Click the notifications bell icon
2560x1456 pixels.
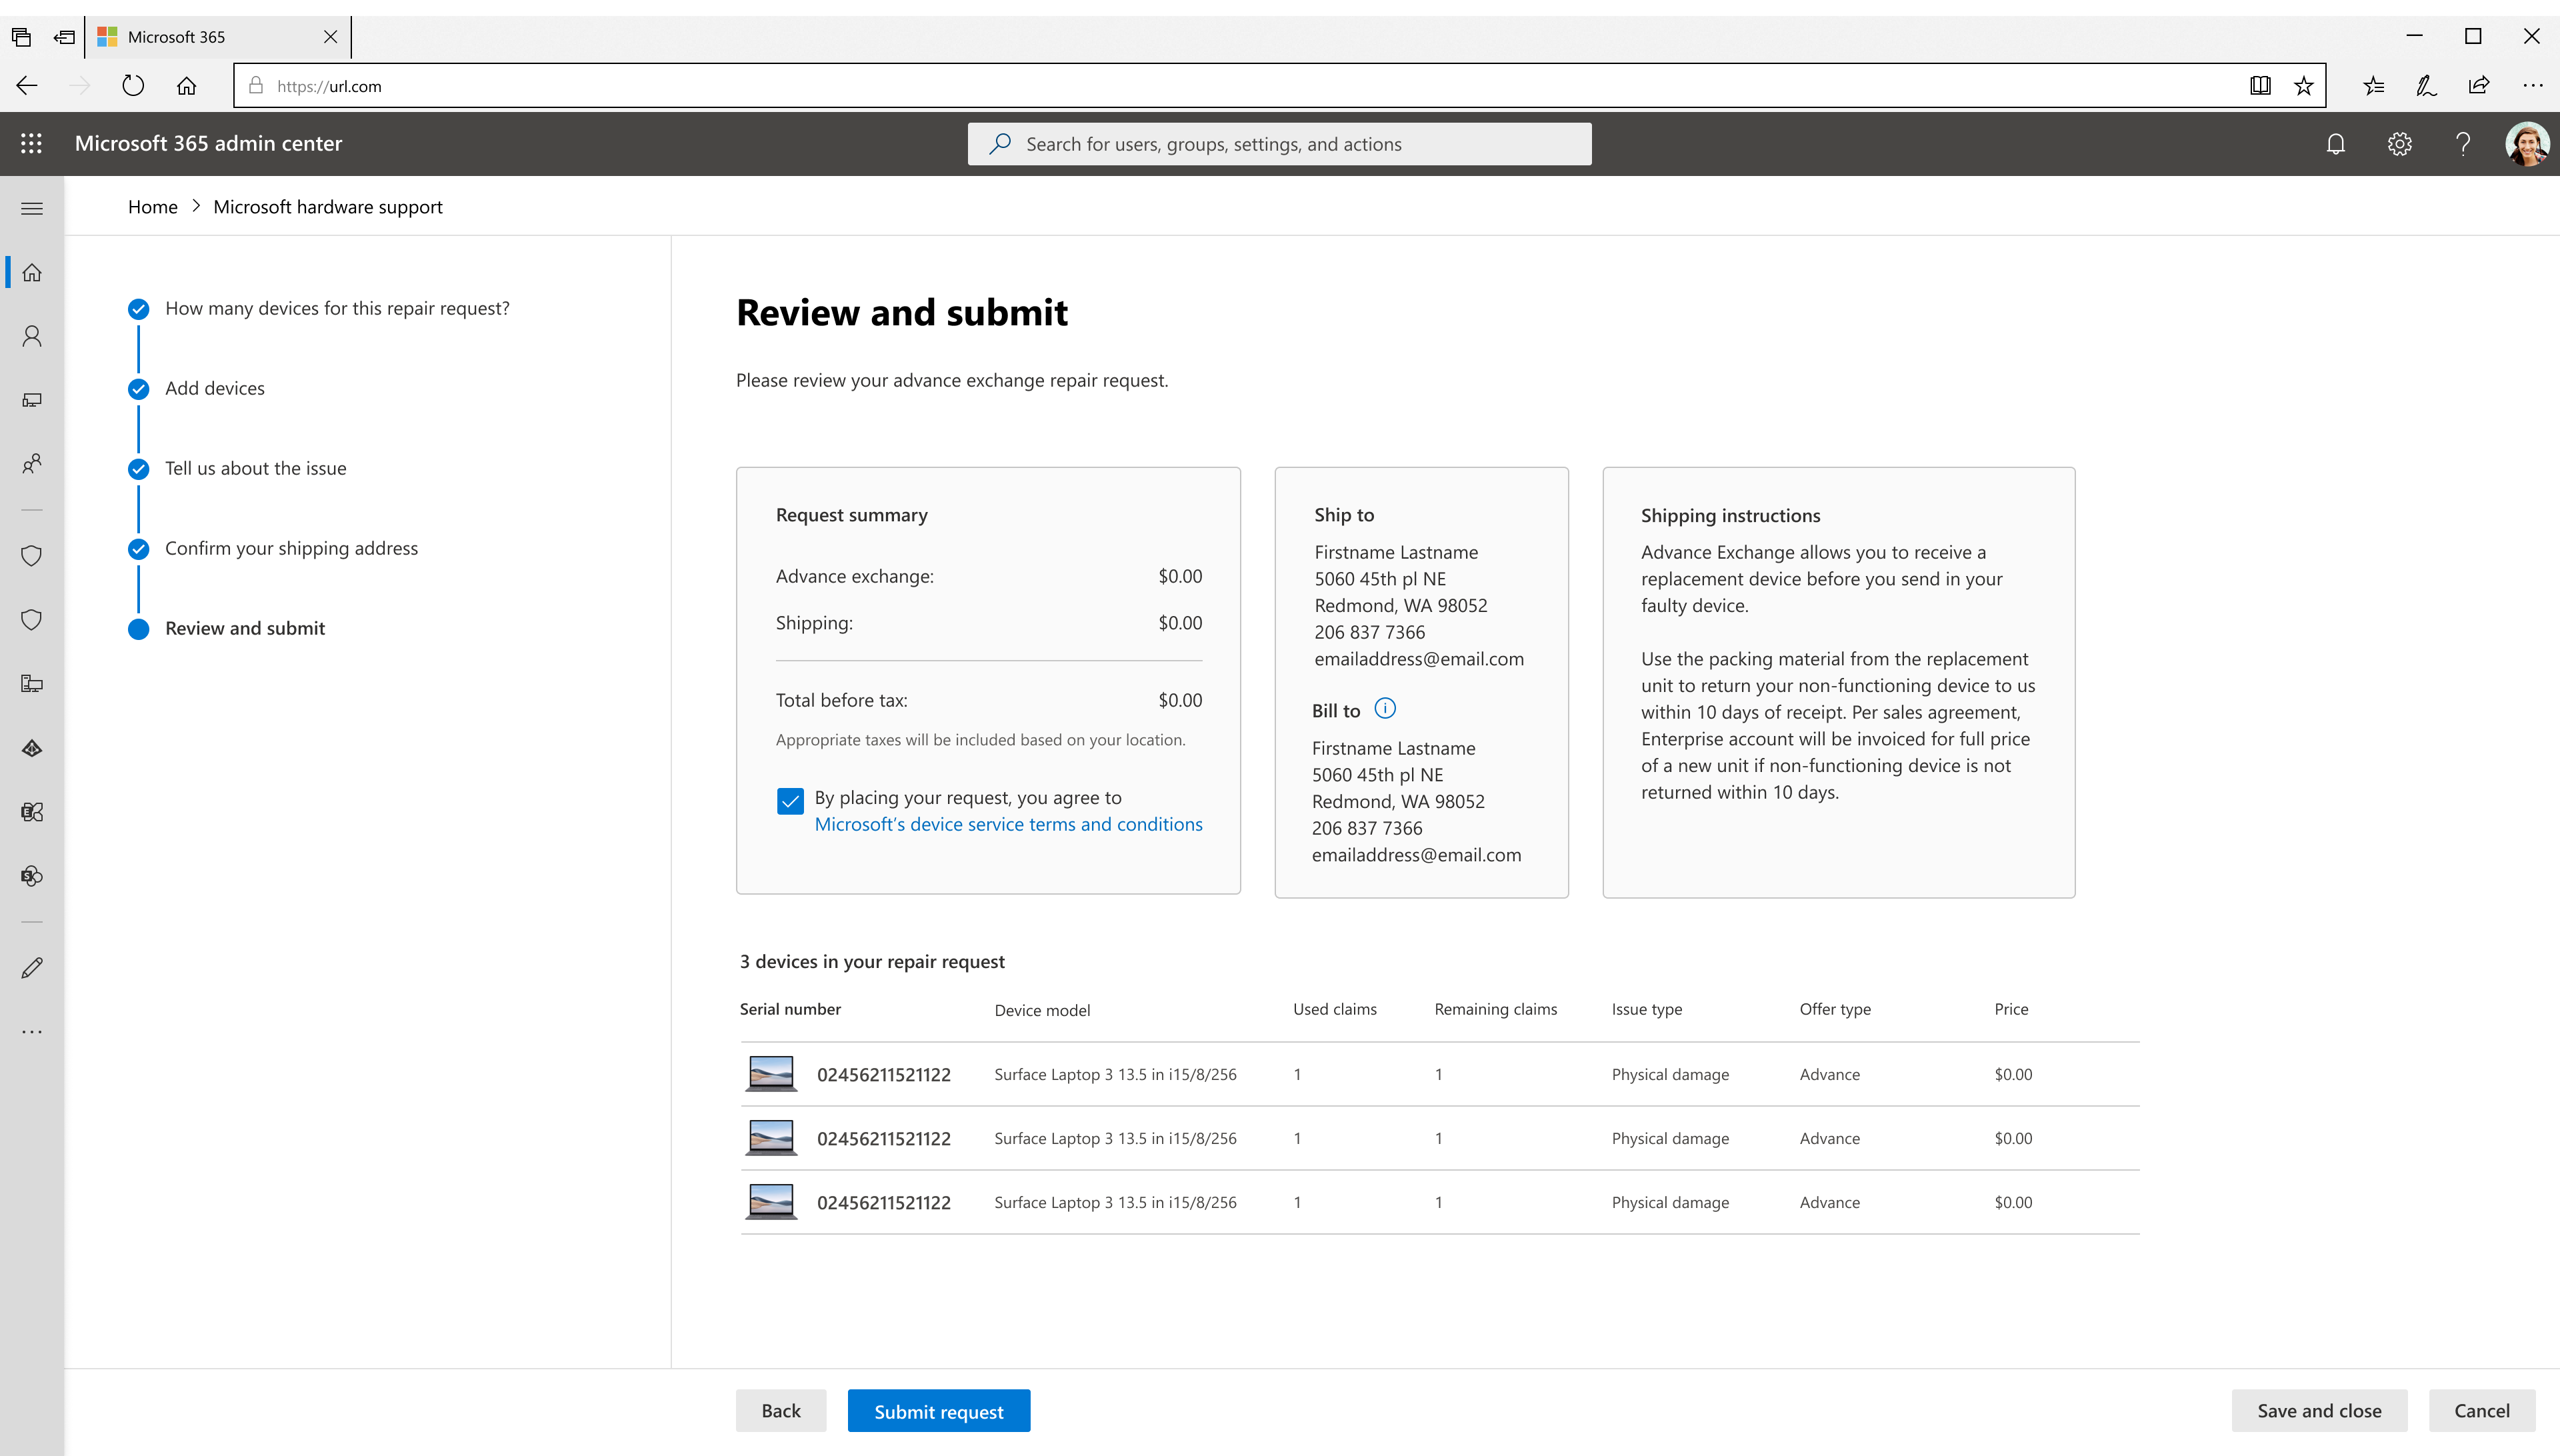pyautogui.click(x=2335, y=144)
